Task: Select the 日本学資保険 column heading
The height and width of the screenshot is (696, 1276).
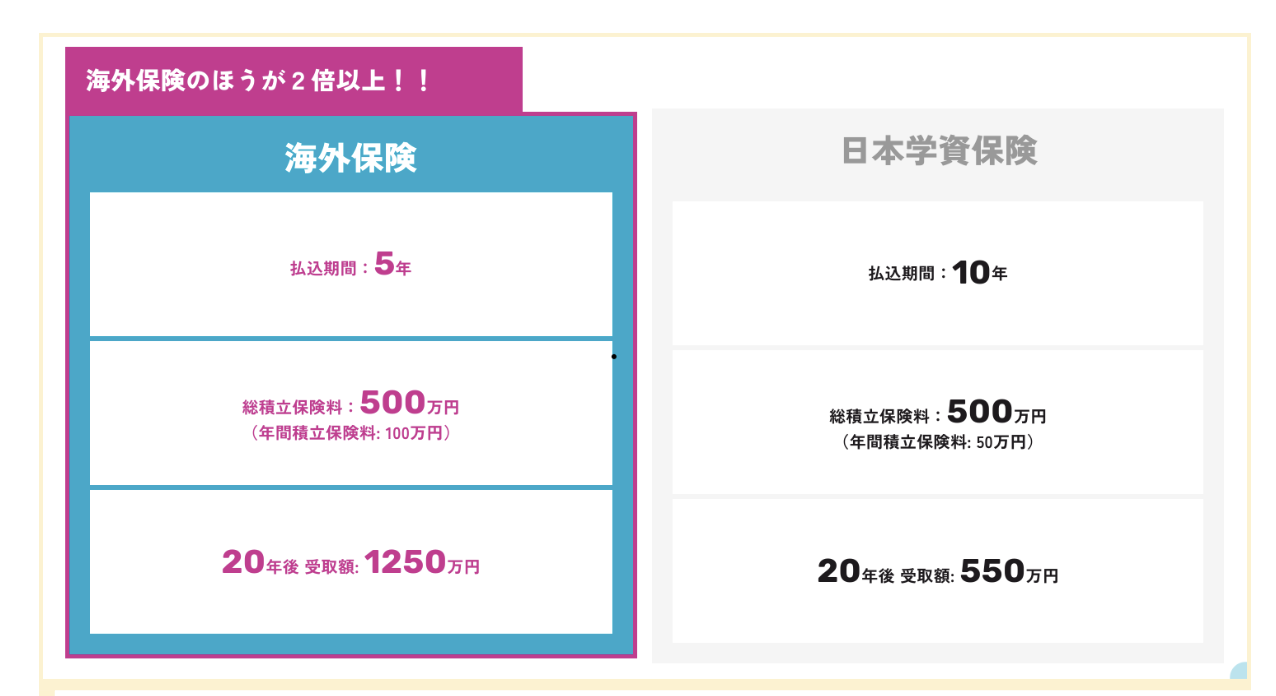Action: click(x=939, y=150)
